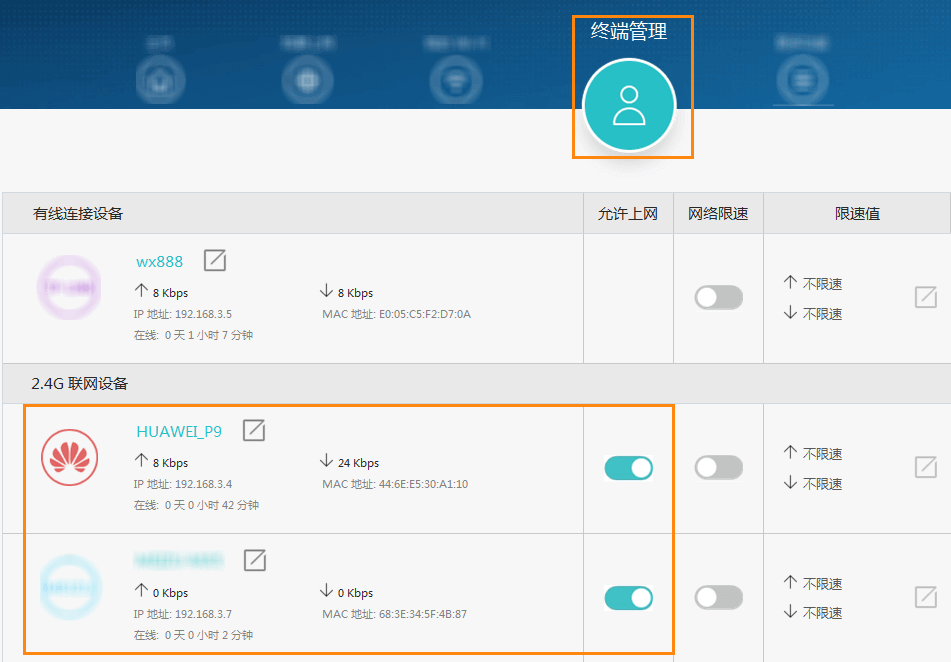Screen dimensions: 951x662
Task: Open the home icon in the top navigation
Action: coord(160,79)
